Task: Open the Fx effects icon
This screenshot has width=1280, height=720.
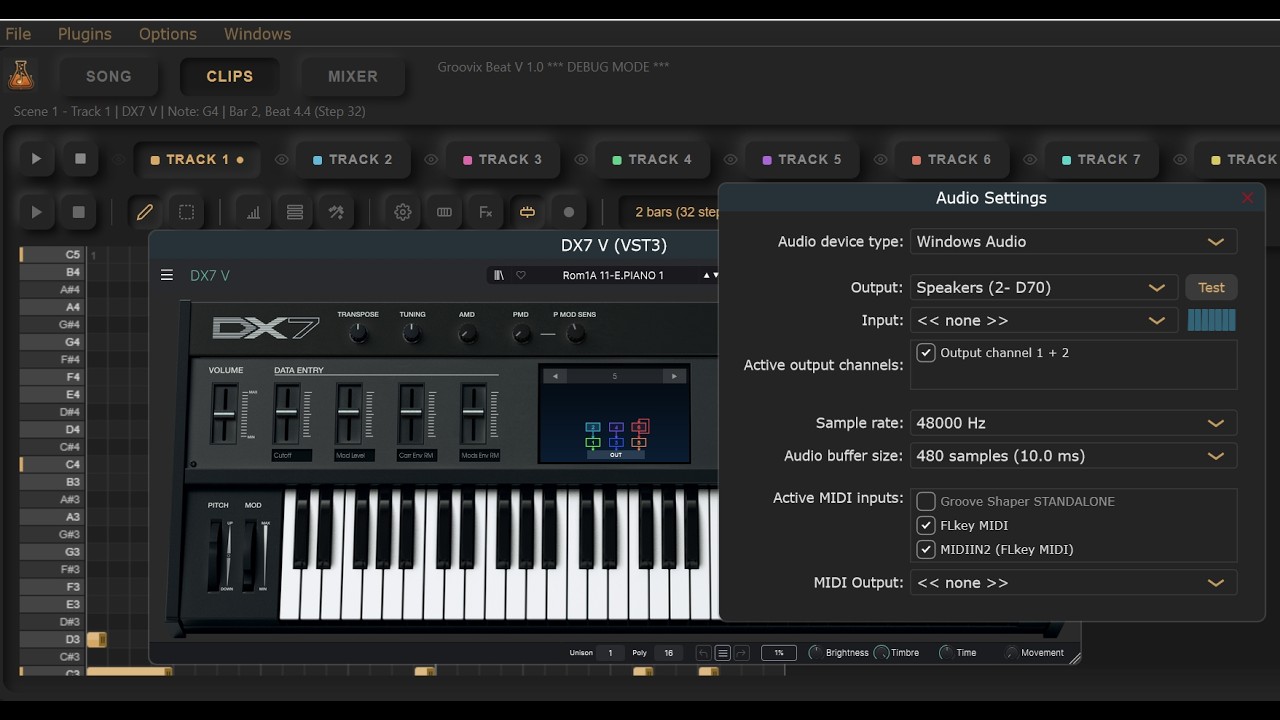Action: [486, 212]
